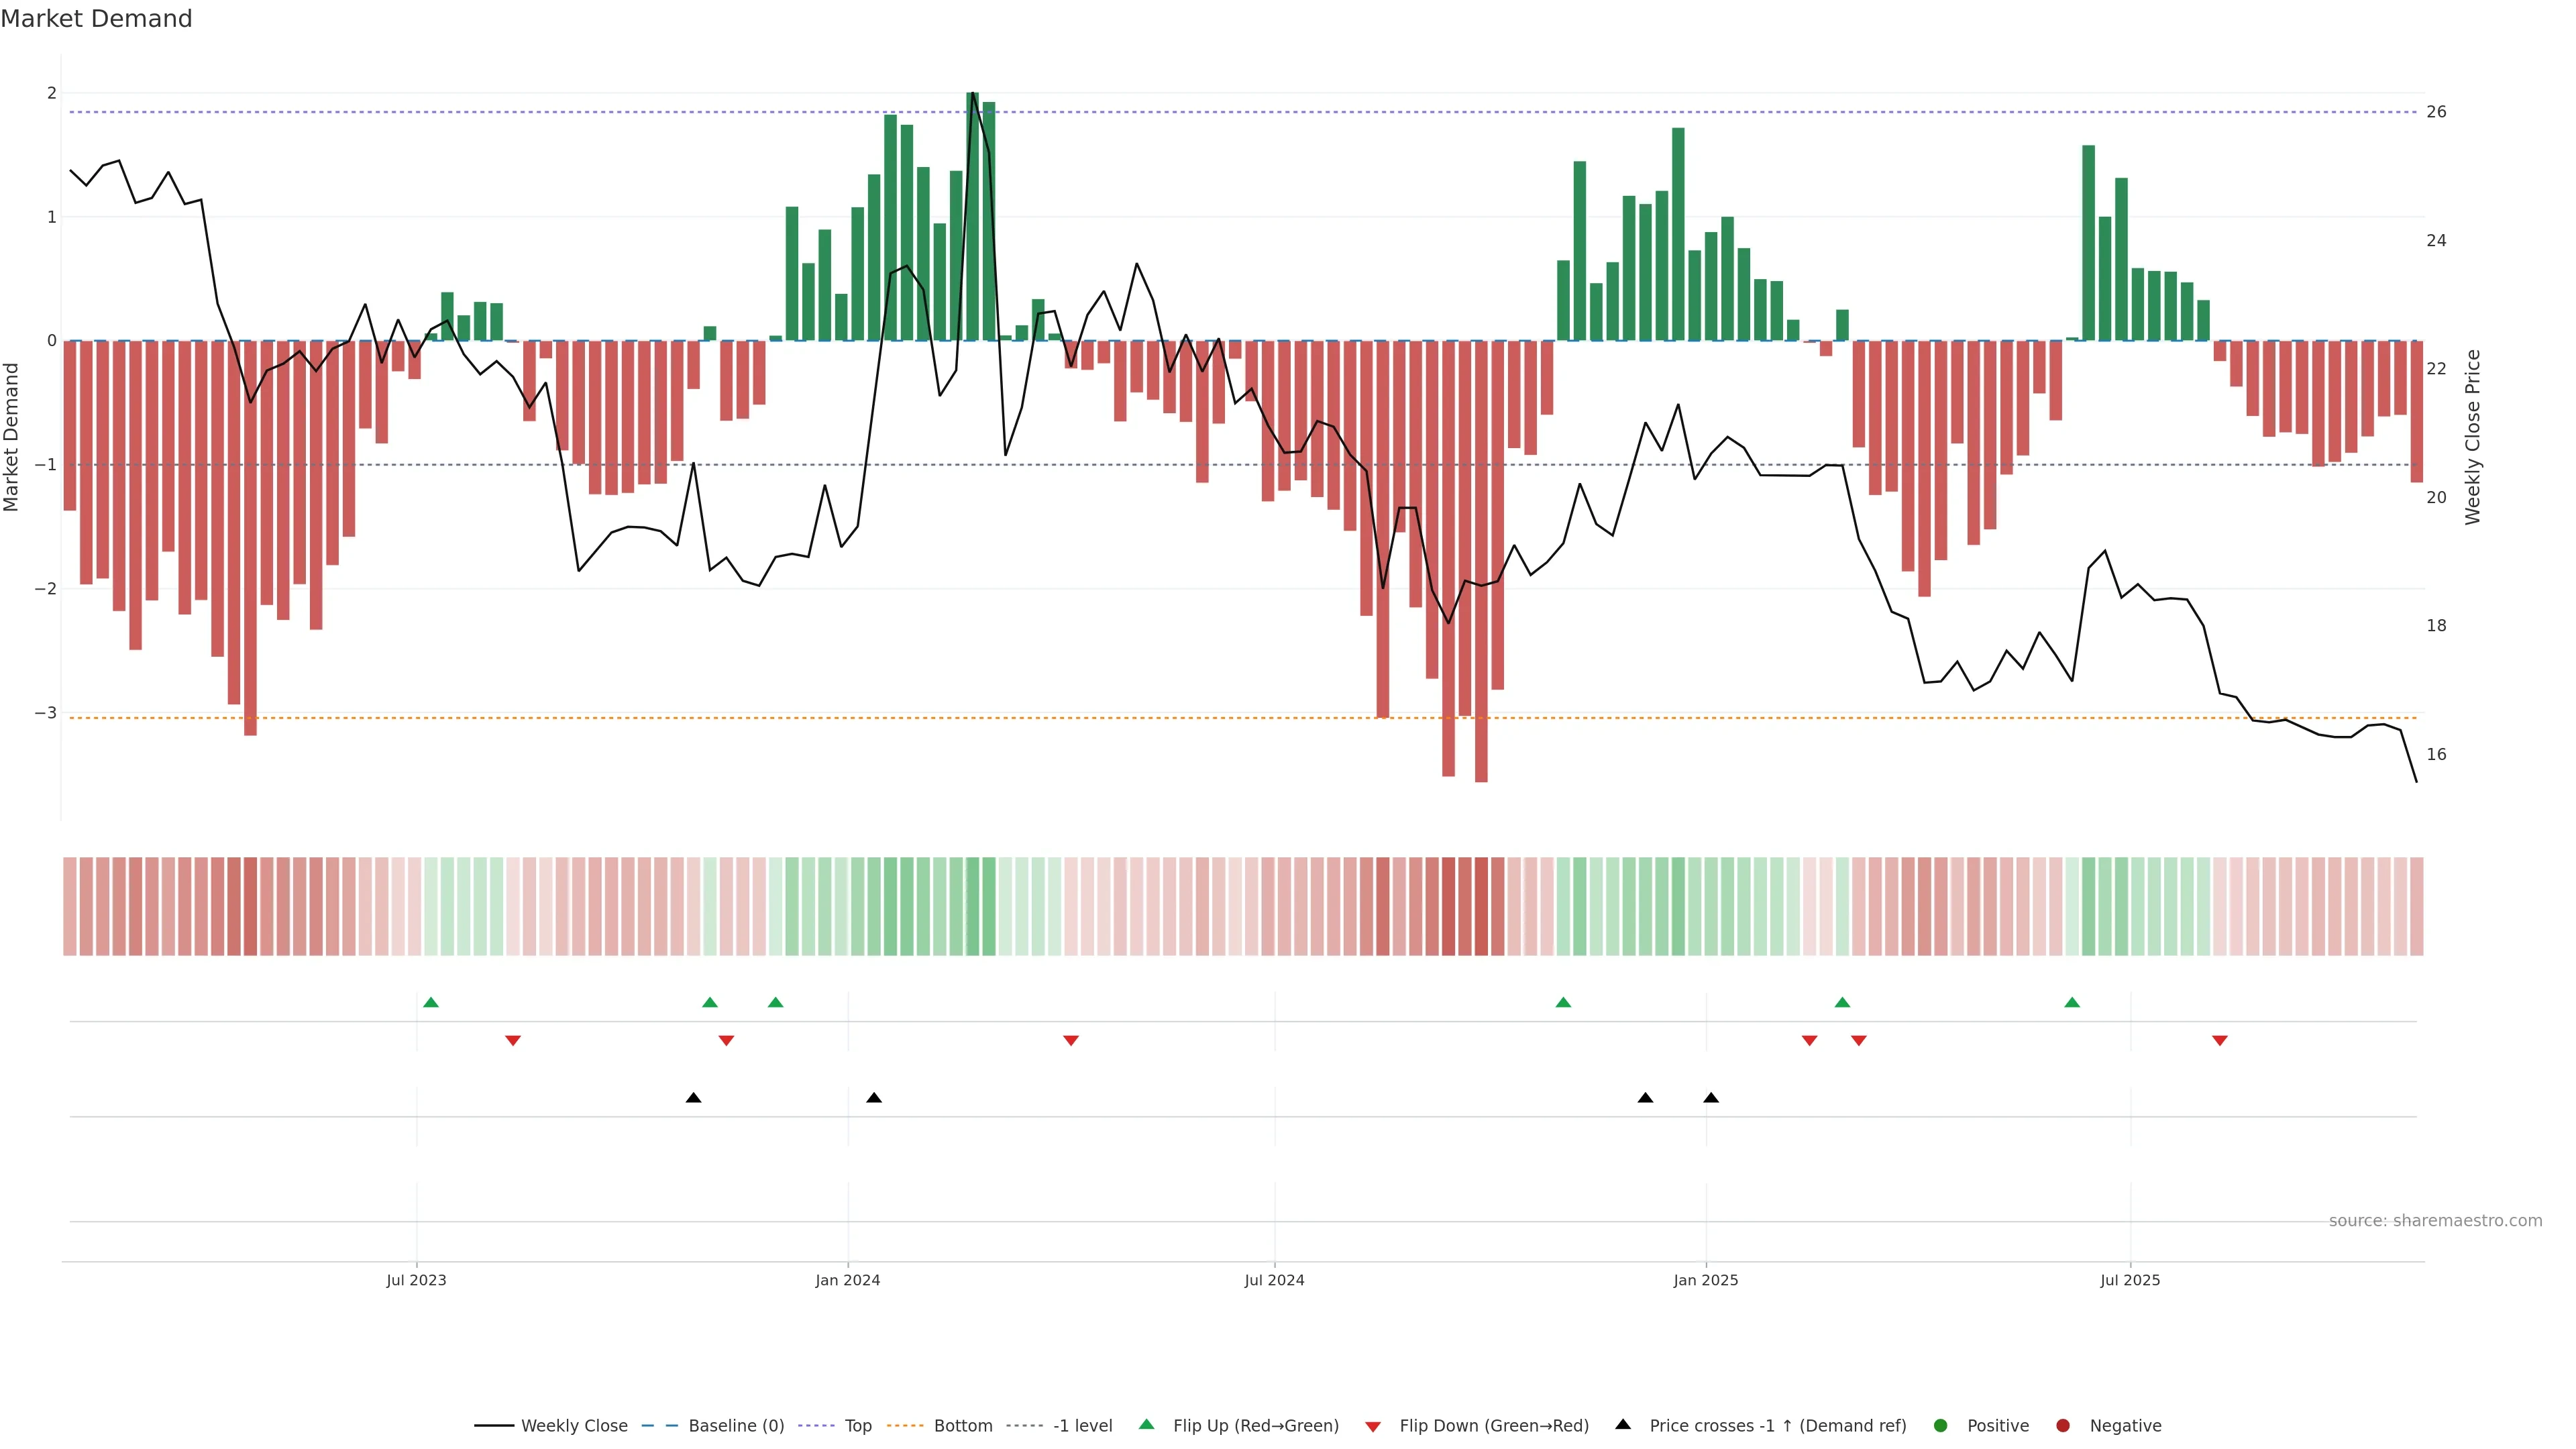
Task: Click the green Flip Up triangle legend icon
Action: point(1146,1424)
